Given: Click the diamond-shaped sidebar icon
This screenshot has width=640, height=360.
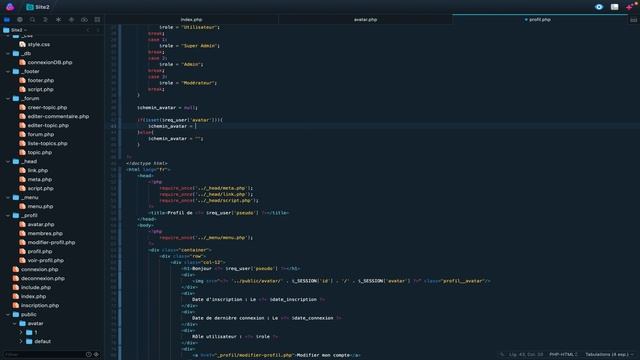Looking at the screenshot, I should (71, 20).
